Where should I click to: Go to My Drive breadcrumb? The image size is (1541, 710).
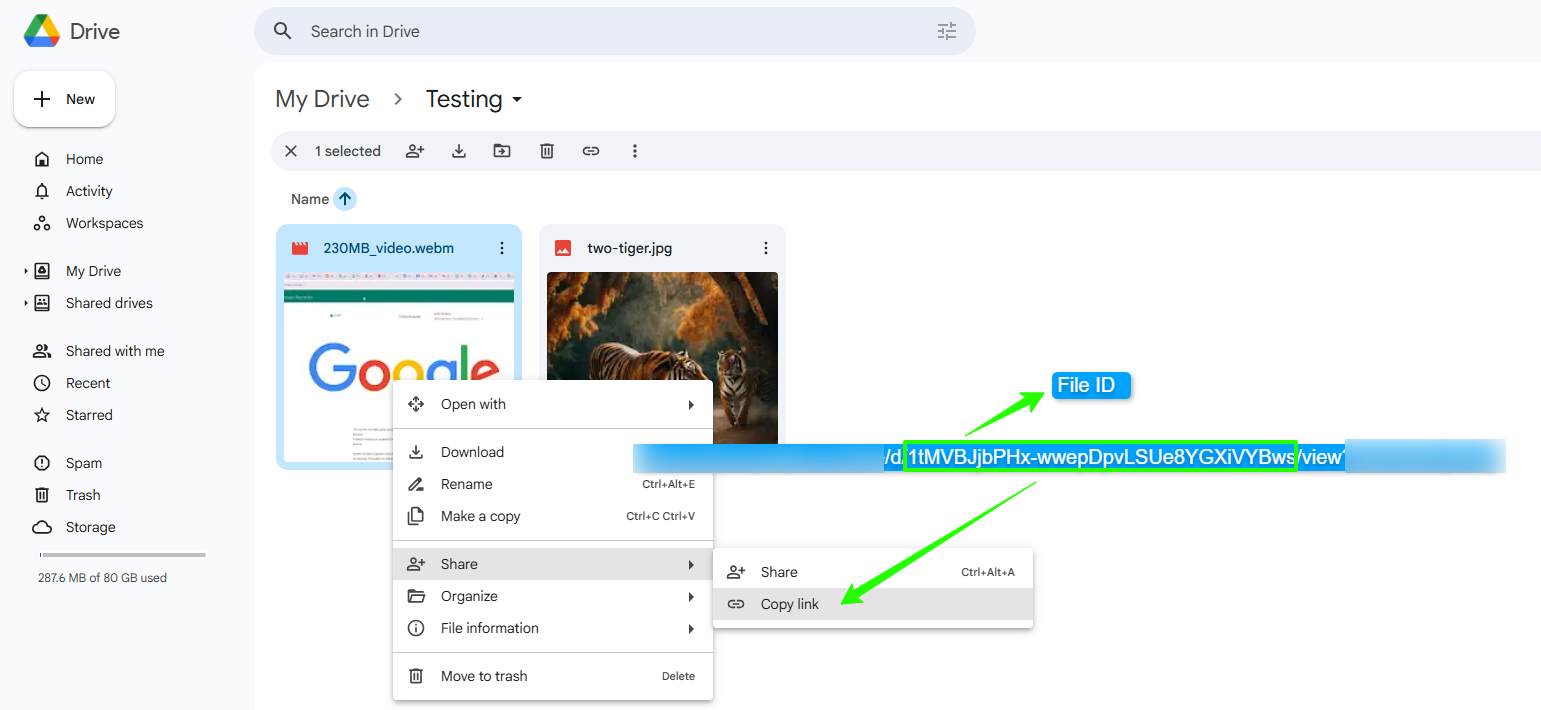[322, 99]
